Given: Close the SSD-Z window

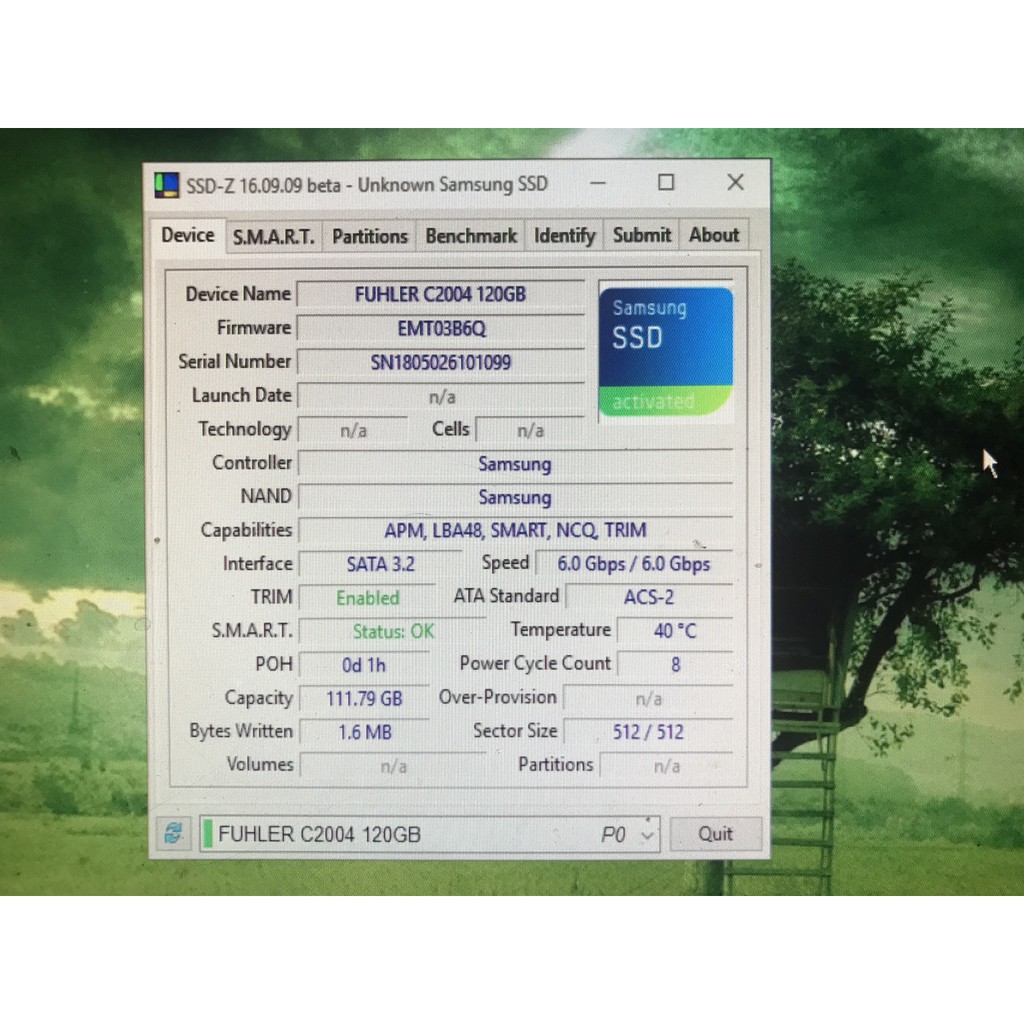Looking at the screenshot, I should point(735,182).
